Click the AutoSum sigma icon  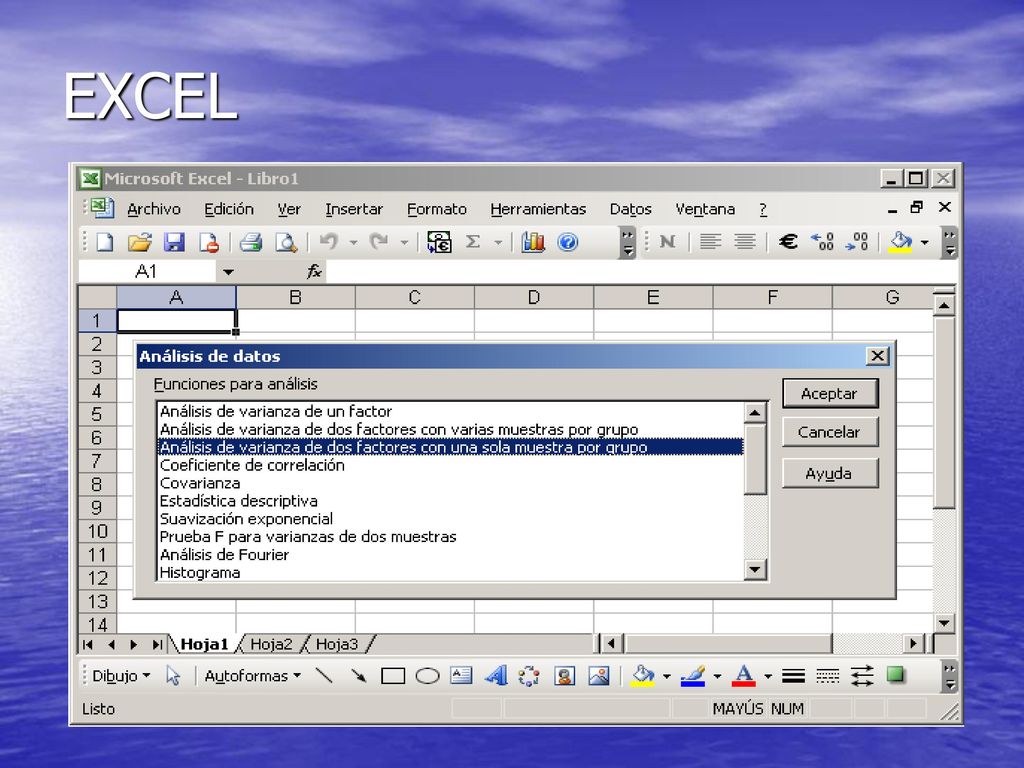tap(473, 242)
